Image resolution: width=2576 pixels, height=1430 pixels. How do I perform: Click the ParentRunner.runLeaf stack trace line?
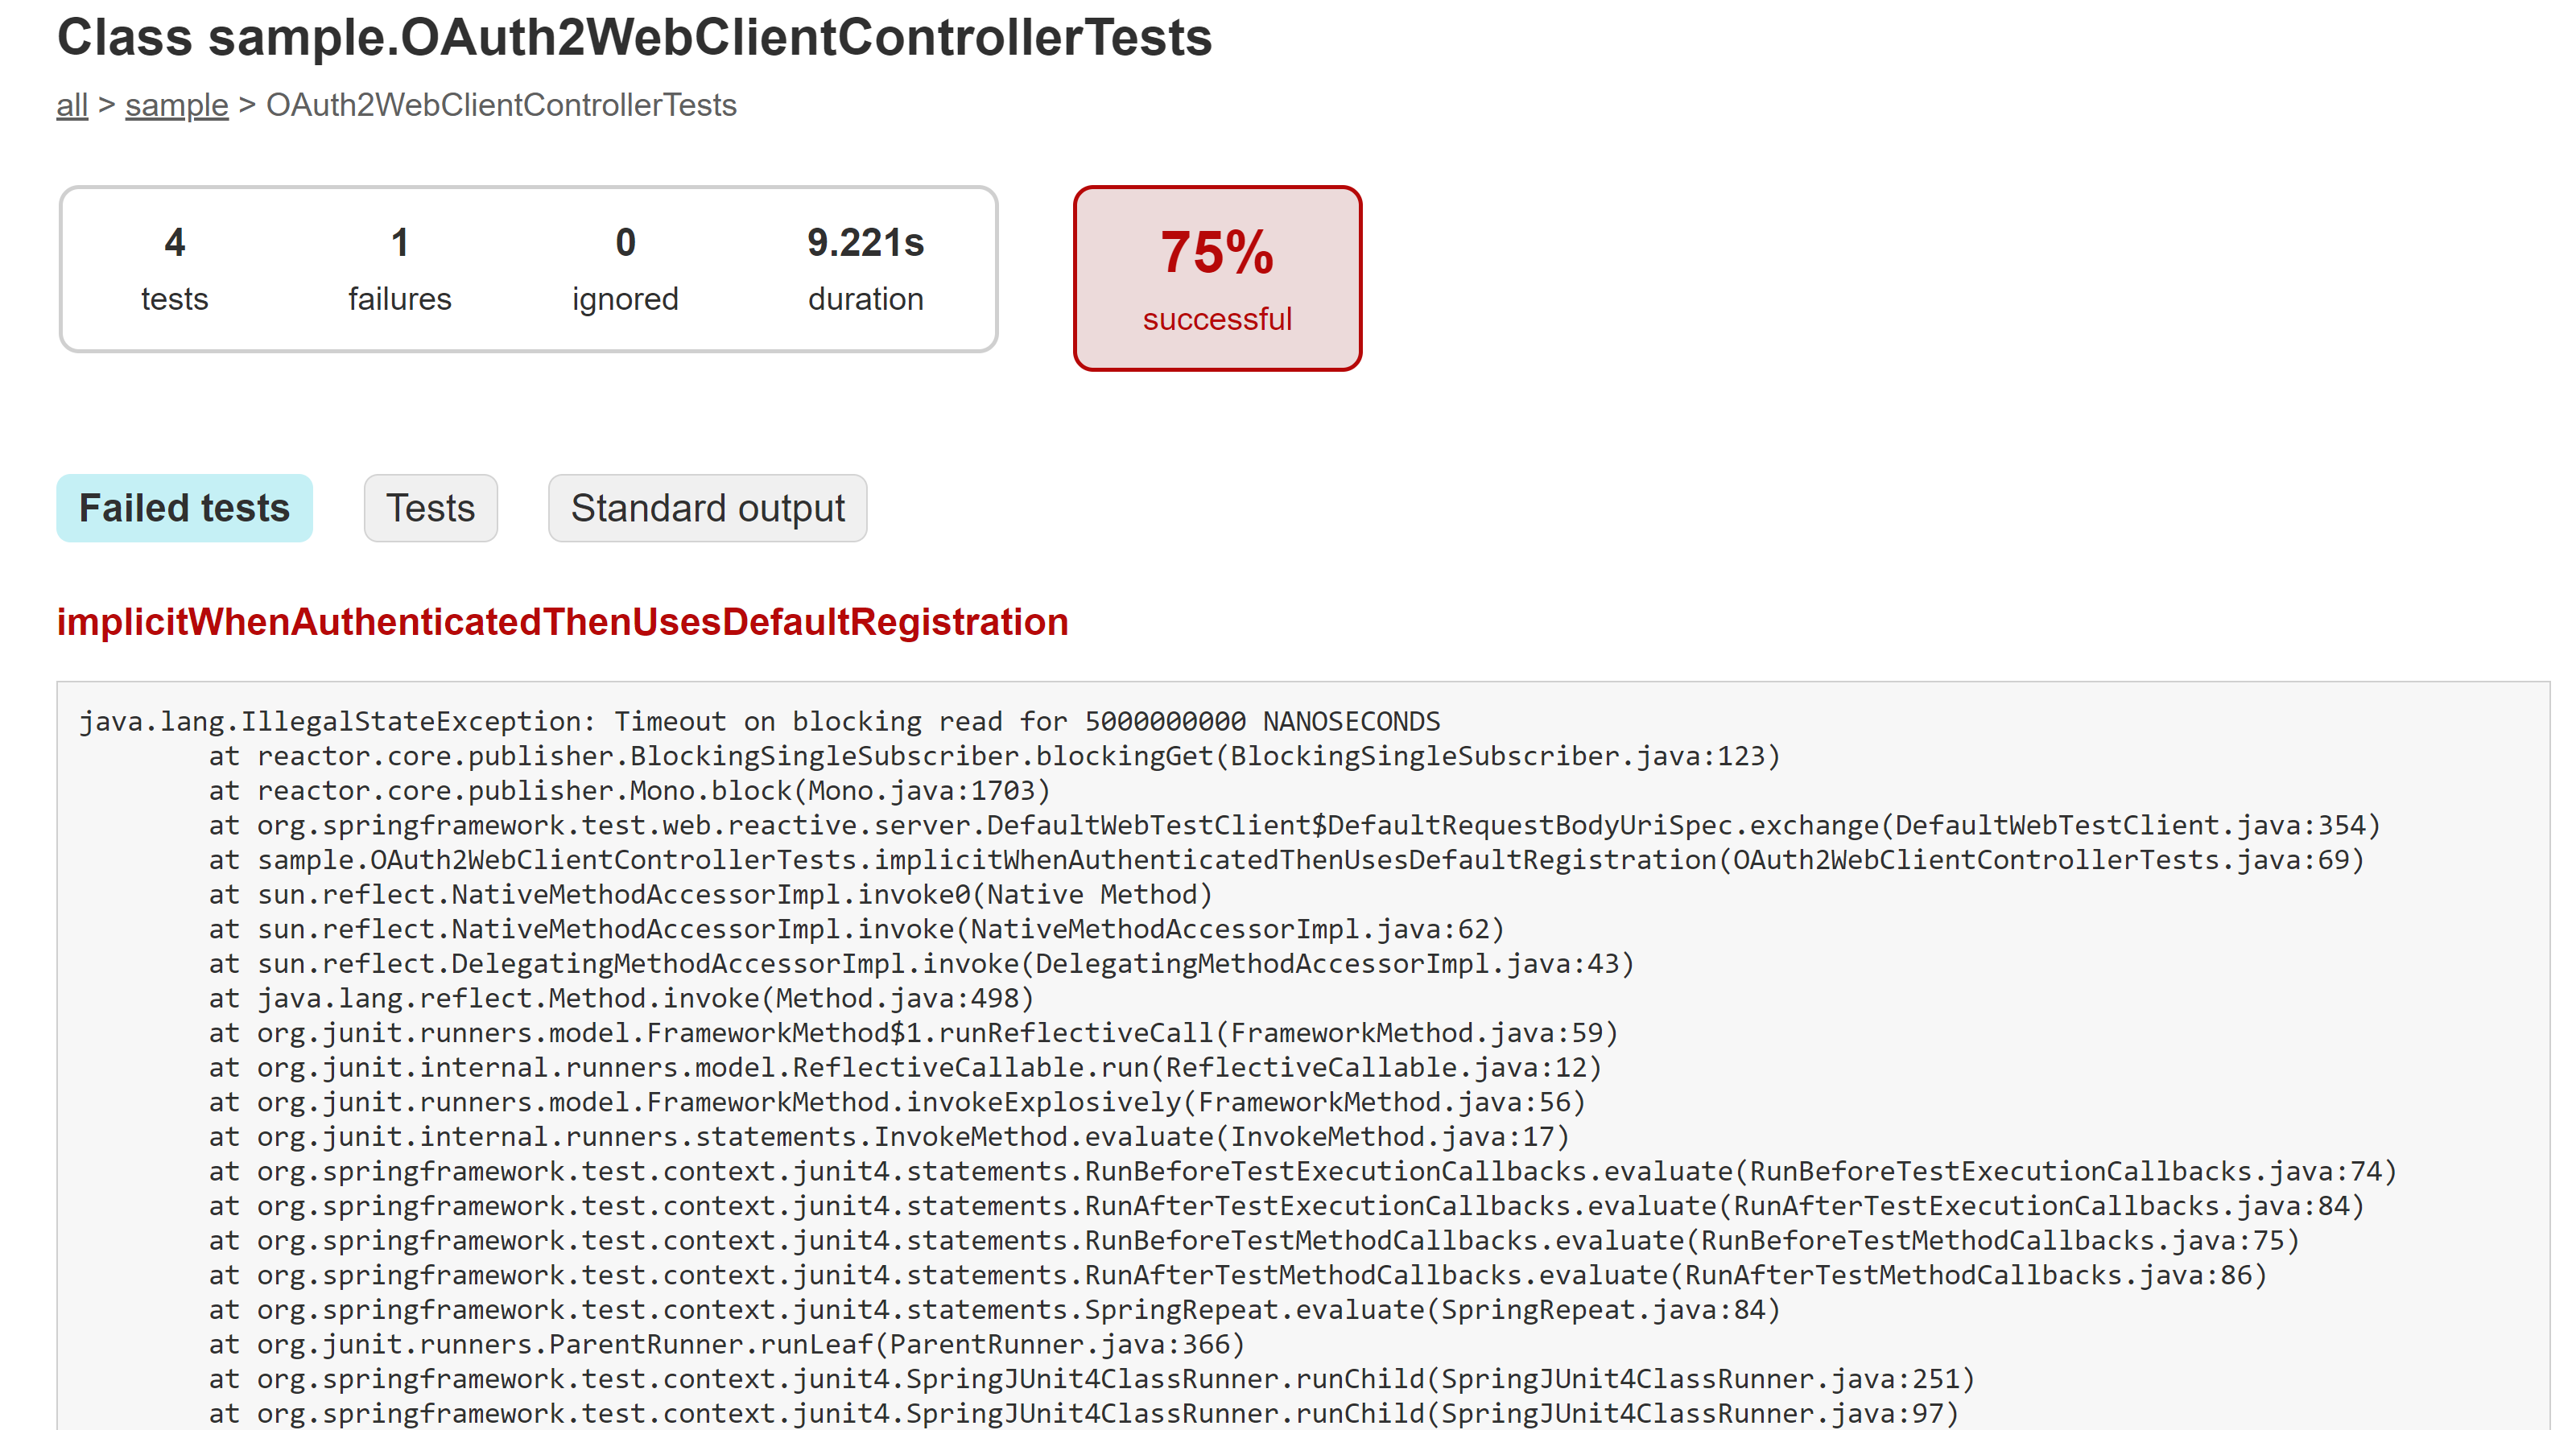(726, 1345)
